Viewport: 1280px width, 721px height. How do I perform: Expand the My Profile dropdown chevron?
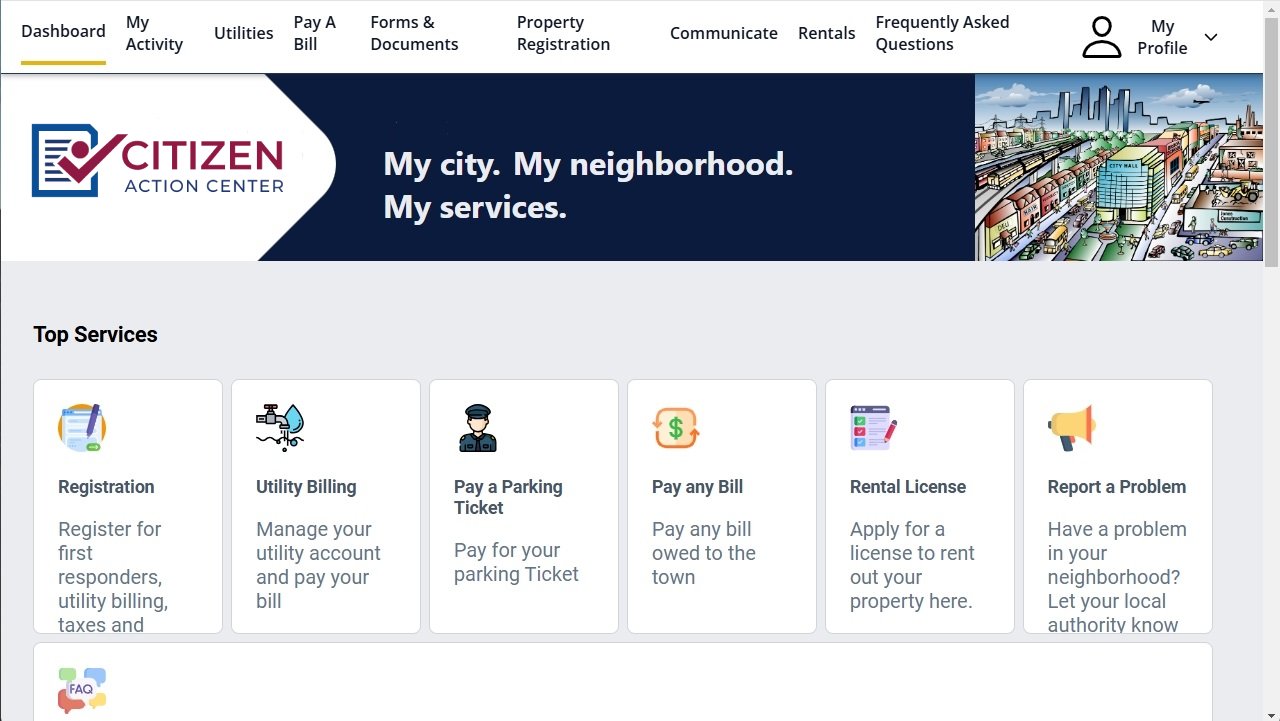coord(1211,37)
